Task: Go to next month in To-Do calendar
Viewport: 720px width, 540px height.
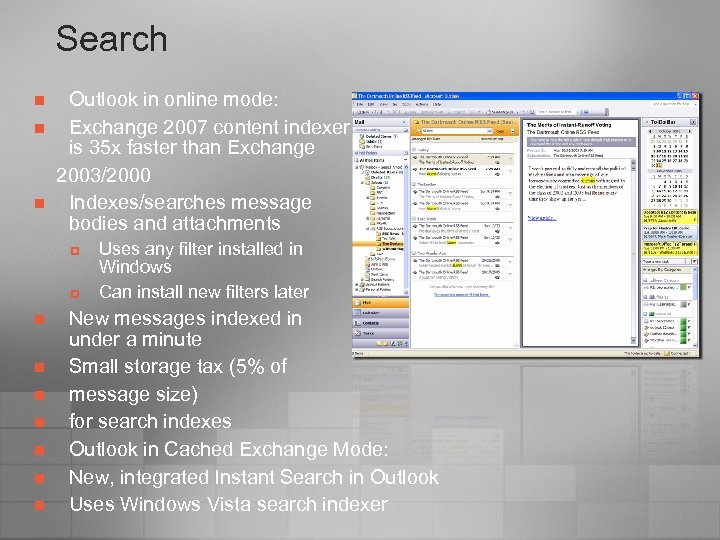Action: [x=690, y=131]
